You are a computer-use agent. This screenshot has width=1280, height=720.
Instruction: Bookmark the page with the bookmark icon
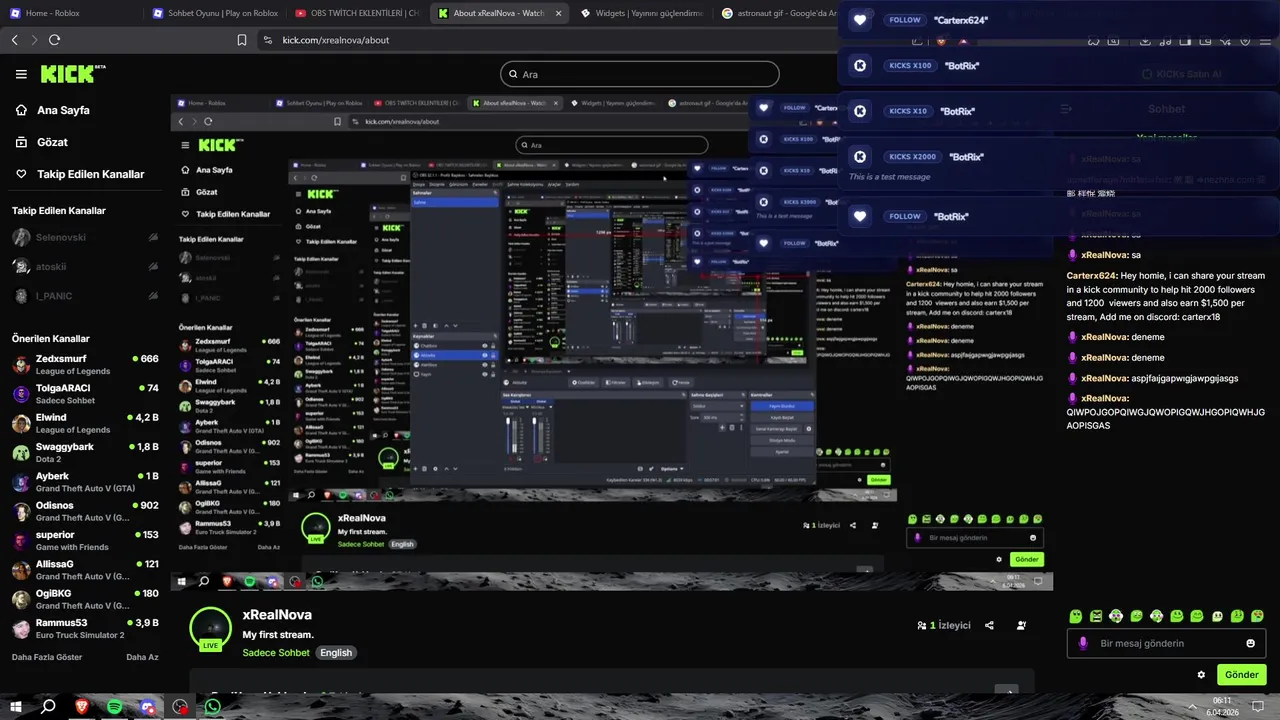tap(242, 40)
